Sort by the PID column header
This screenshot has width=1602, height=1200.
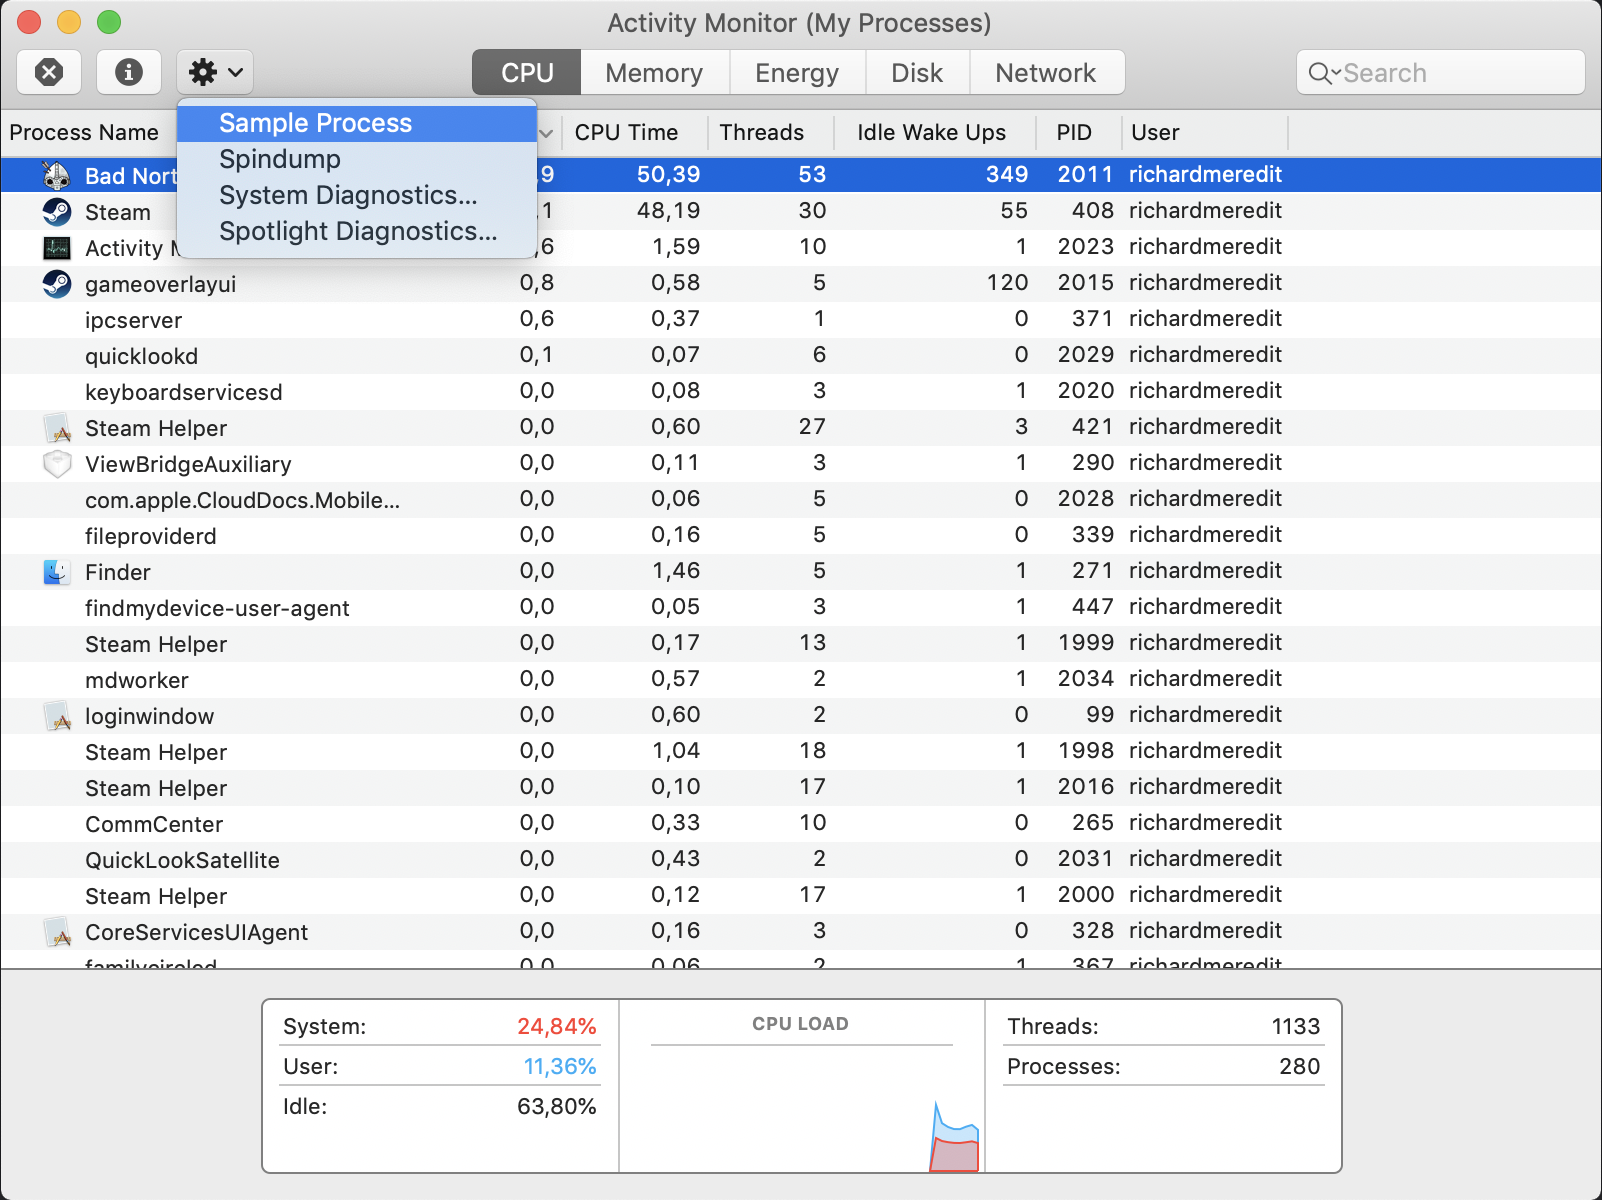(1074, 132)
